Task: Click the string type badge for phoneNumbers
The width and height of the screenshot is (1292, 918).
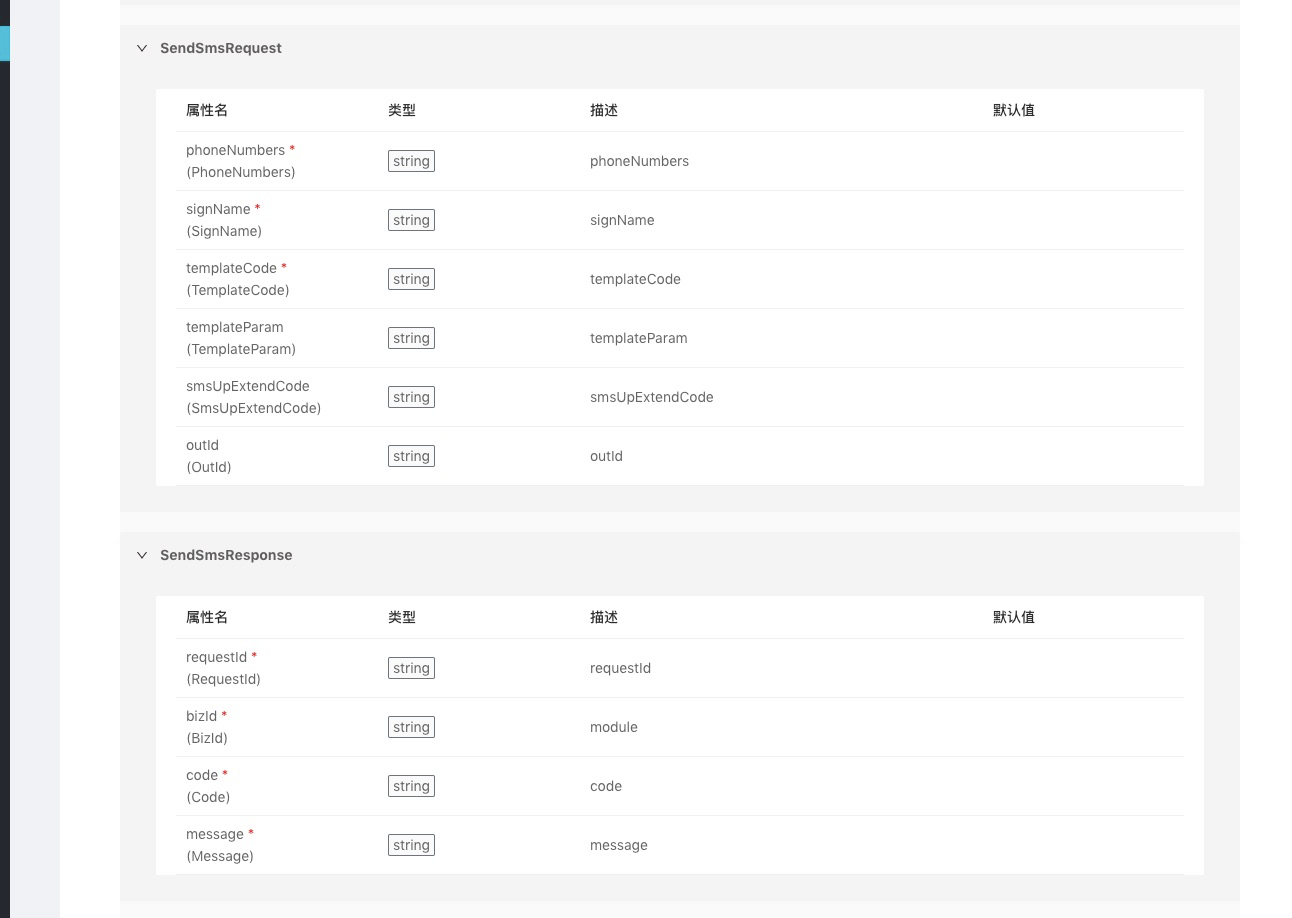Action: [x=411, y=161]
